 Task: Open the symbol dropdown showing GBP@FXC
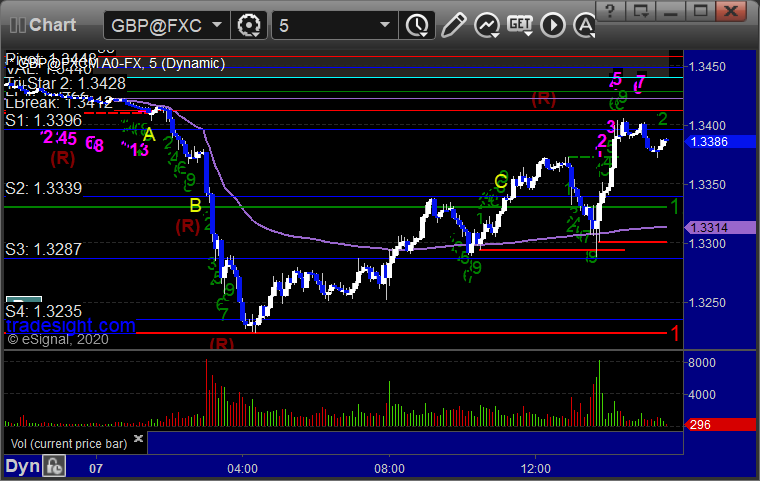click(166, 25)
